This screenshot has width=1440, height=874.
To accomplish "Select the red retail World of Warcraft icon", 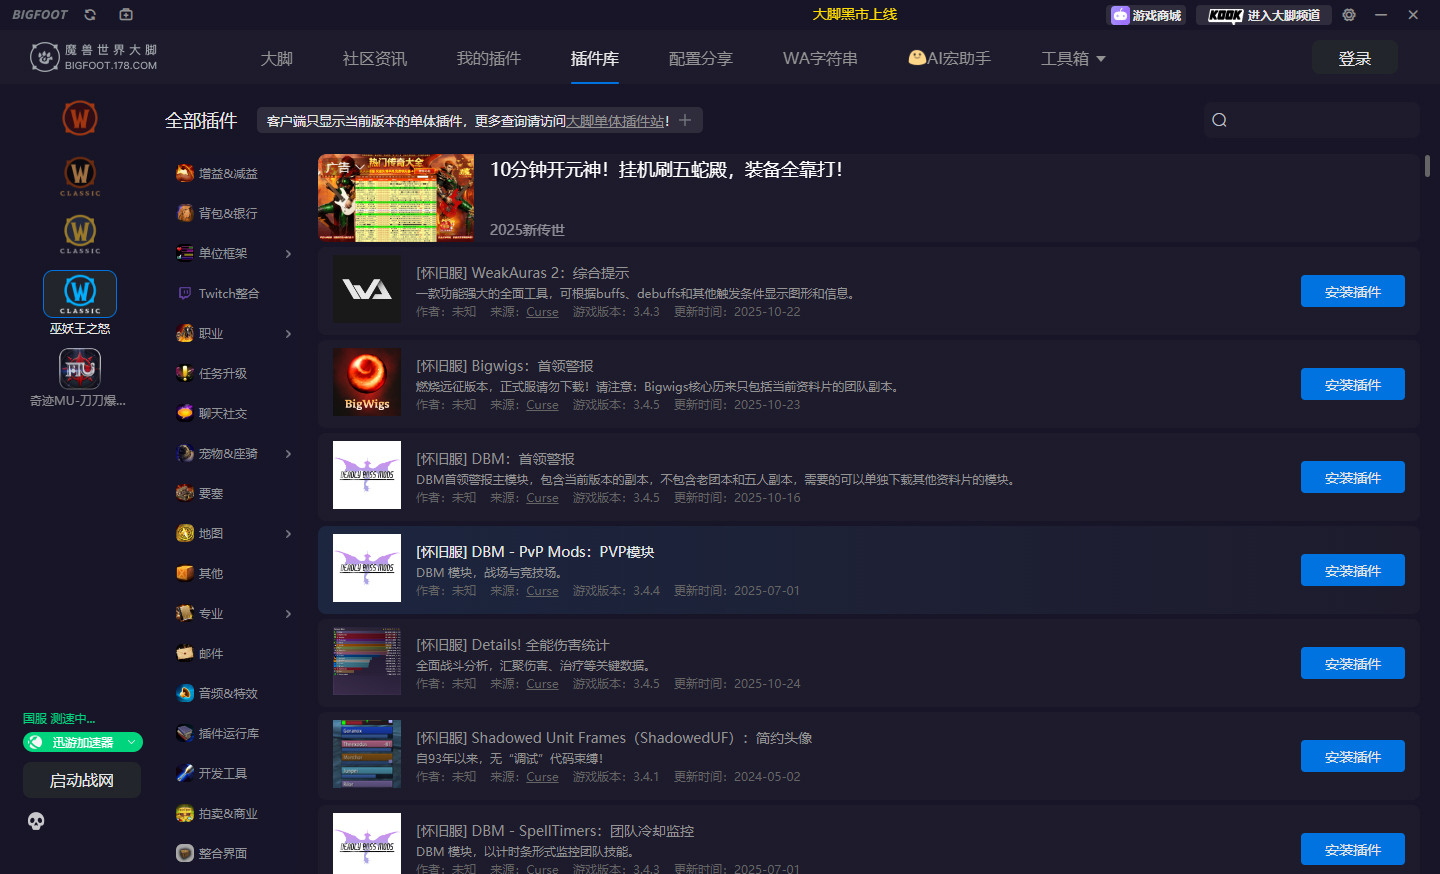I will (80, 119).
